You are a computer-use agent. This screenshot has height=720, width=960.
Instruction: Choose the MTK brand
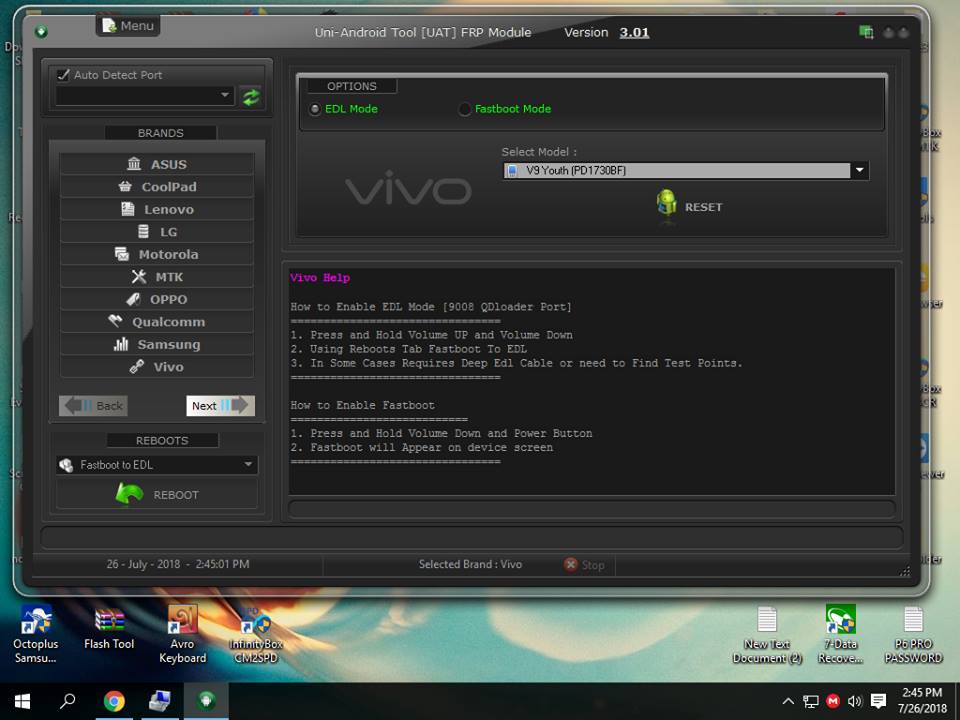coord(157,277)
